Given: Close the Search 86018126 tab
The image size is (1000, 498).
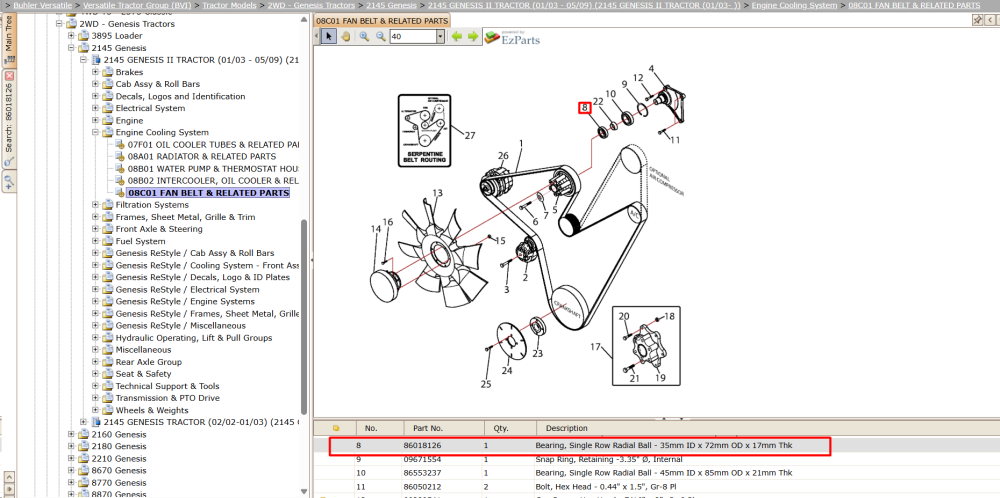Looking at the screenshot, I should point(9,75).
